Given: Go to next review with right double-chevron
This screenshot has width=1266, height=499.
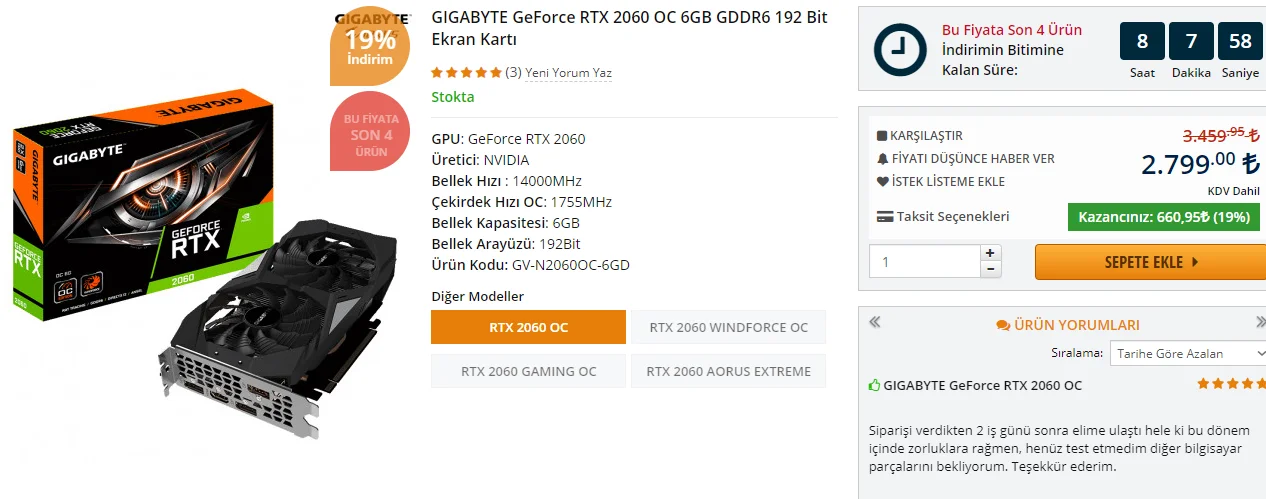Looking at the screenshot, I should 1260,322.
